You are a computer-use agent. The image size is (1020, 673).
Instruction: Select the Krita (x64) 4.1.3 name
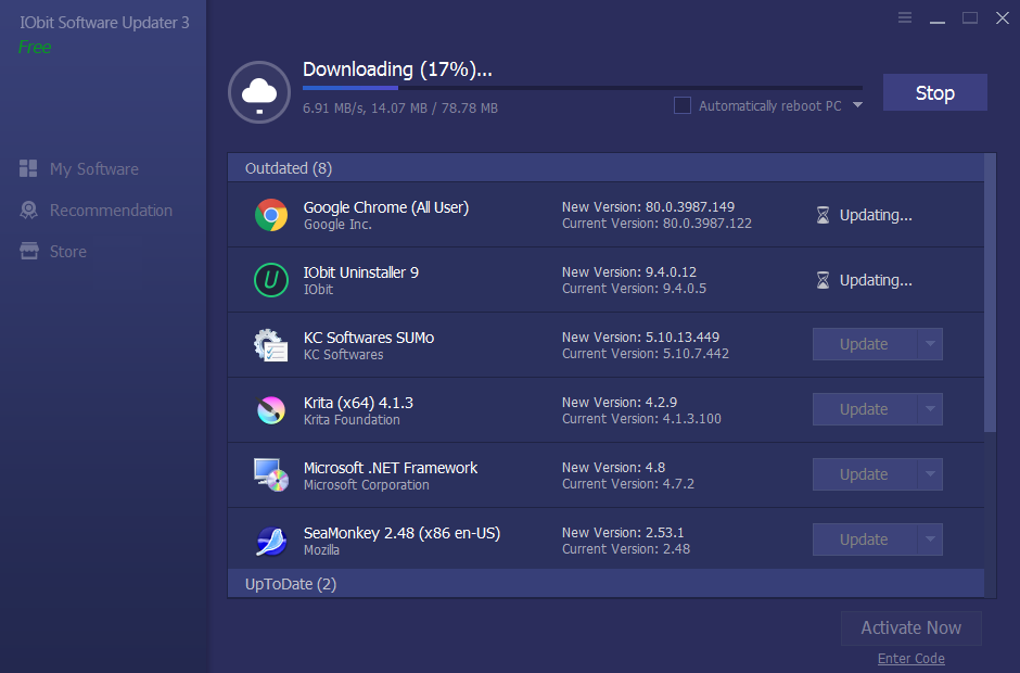pos(358,402)
